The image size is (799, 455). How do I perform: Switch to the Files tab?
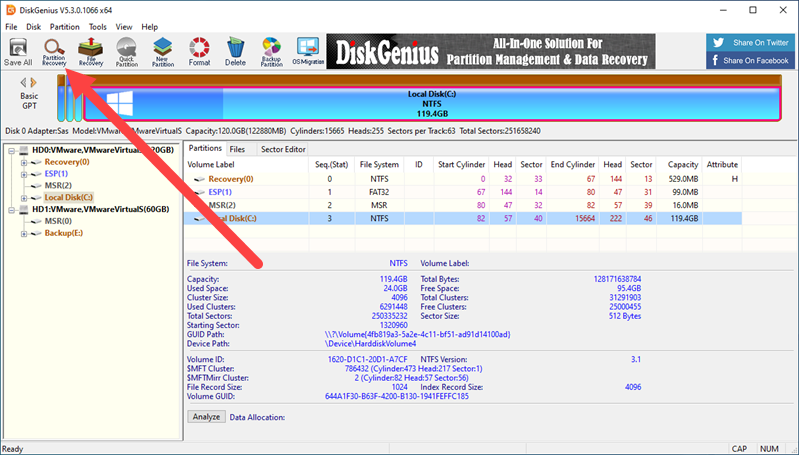click(237, 149)
